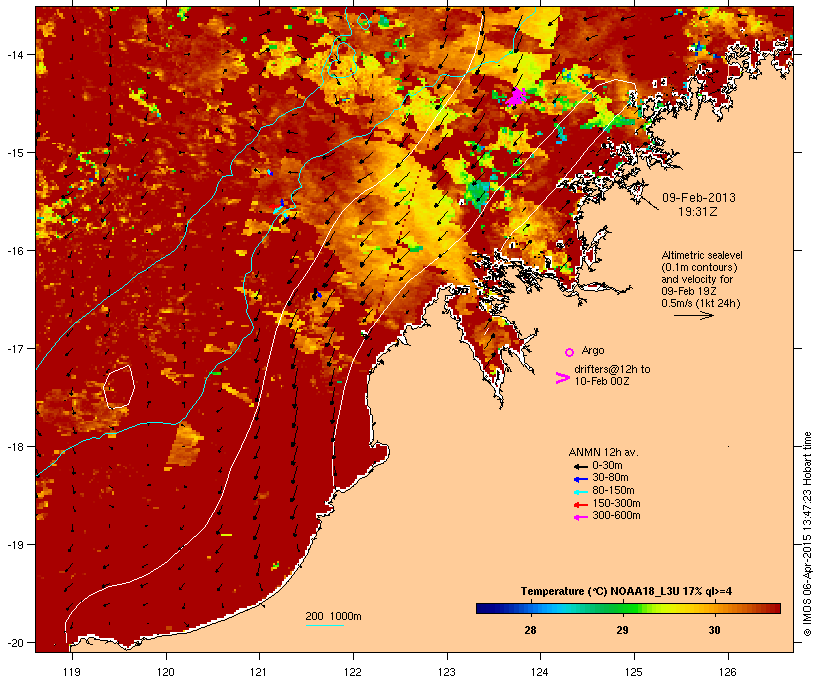Click the 'Temperature (°C) NOAA18_L3U' title
Image resolution: width=820 pixels, height=680 pixels.
[600, 591]
